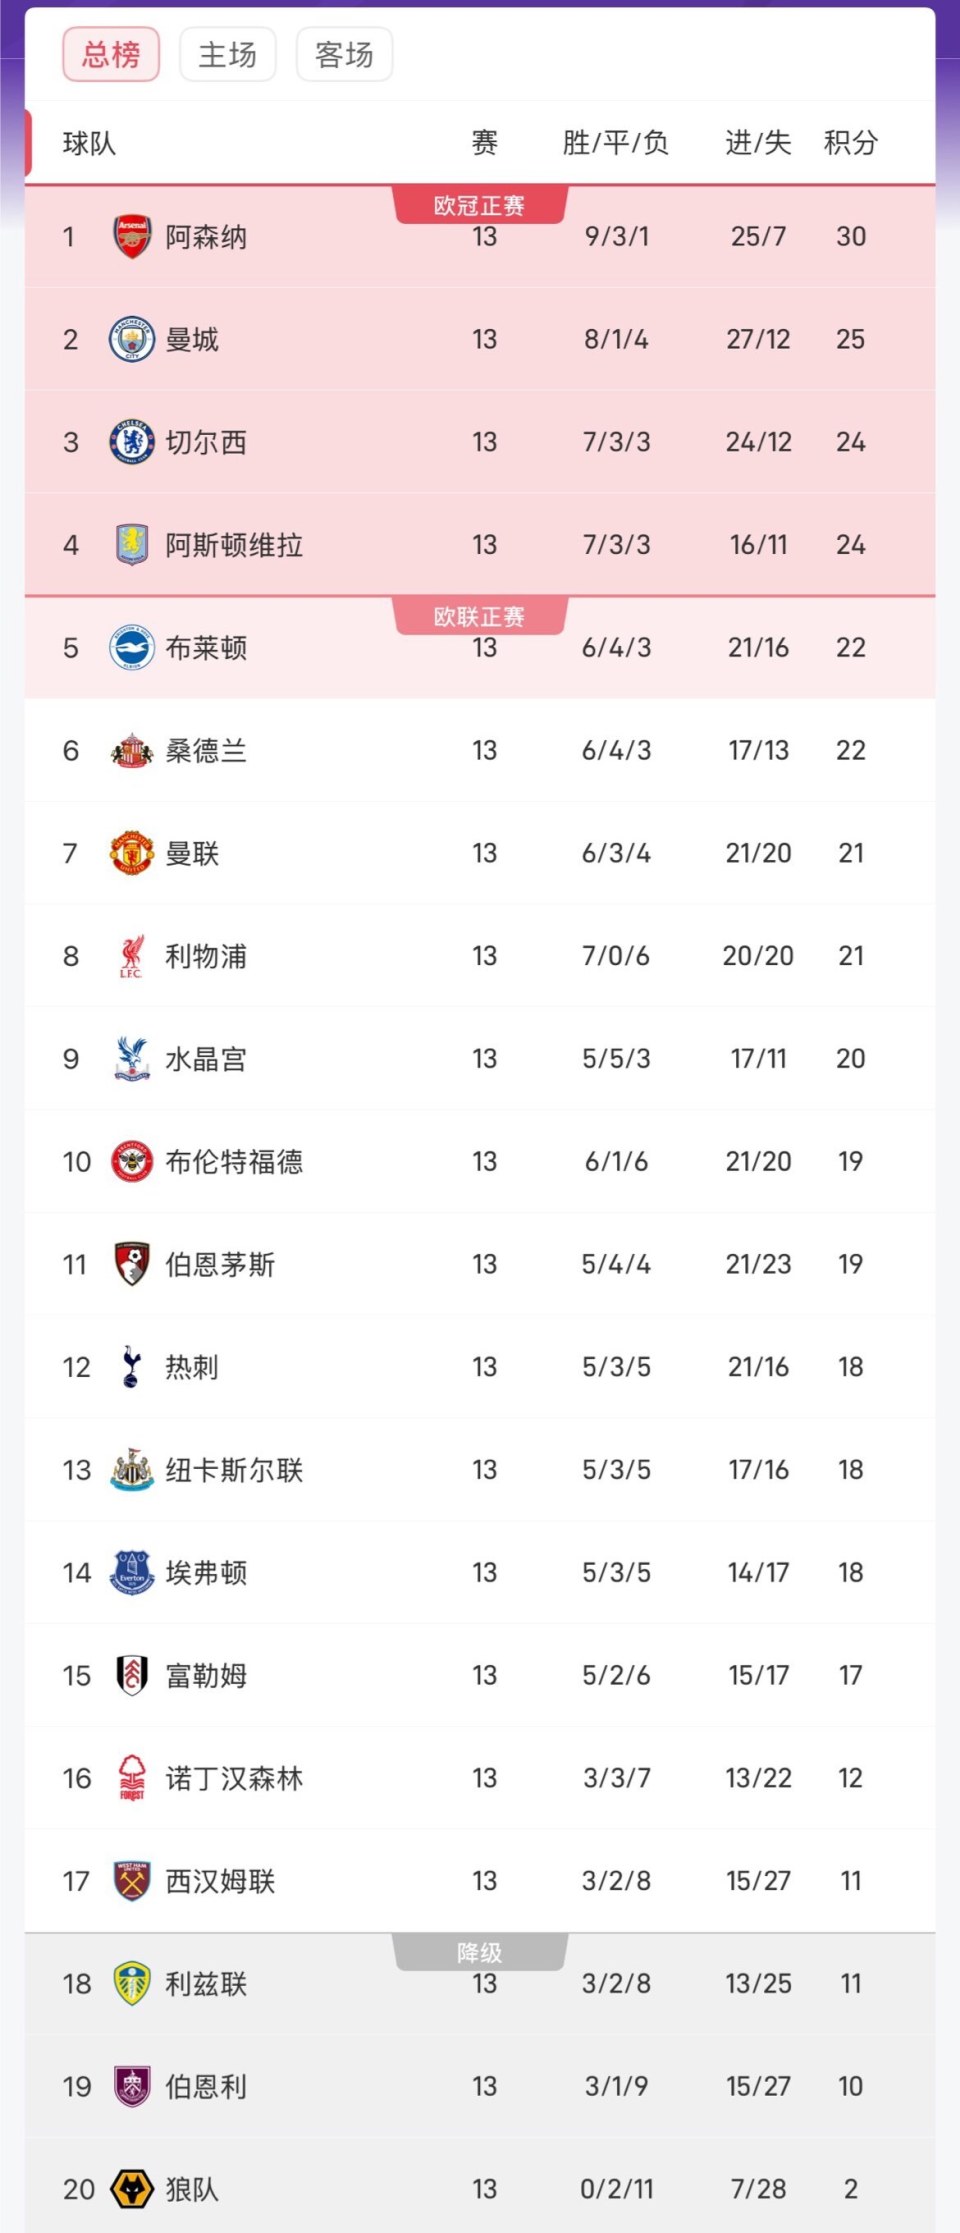The height and width of the screenshot is (2233, 960).
Task: Click the 纽卡斯尔联 team name
Action: (234, 1470)
